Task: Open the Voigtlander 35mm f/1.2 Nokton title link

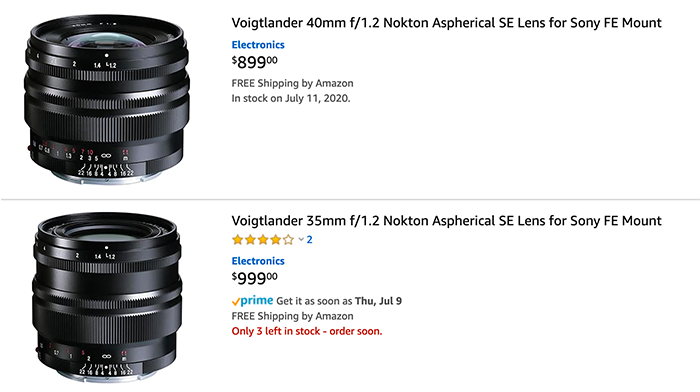Action: tap(446, 221)
